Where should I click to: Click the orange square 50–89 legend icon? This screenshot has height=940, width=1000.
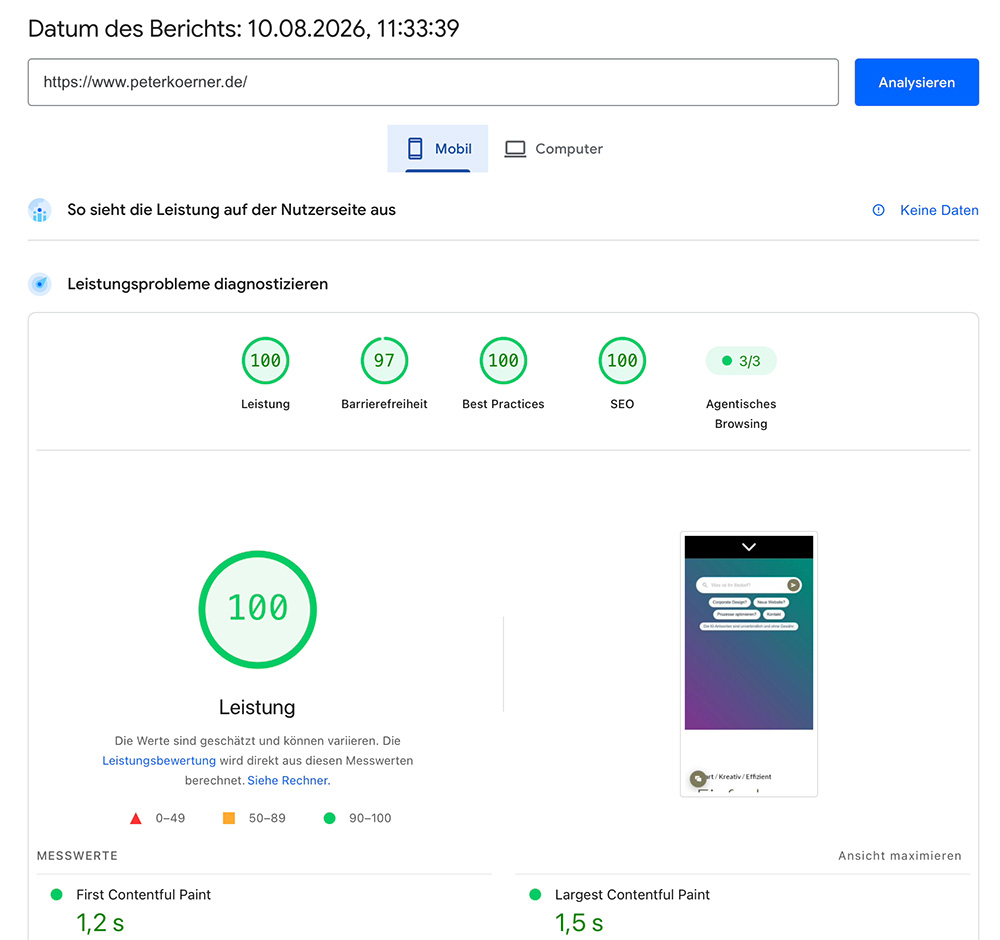[228, 818]
